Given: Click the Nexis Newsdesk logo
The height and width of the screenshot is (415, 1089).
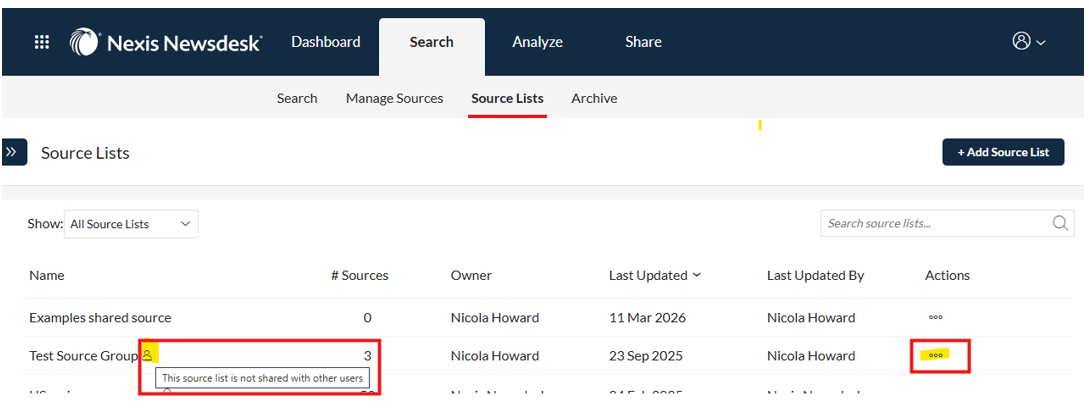Looking at the screenshot, I should (x=166, y=42).
